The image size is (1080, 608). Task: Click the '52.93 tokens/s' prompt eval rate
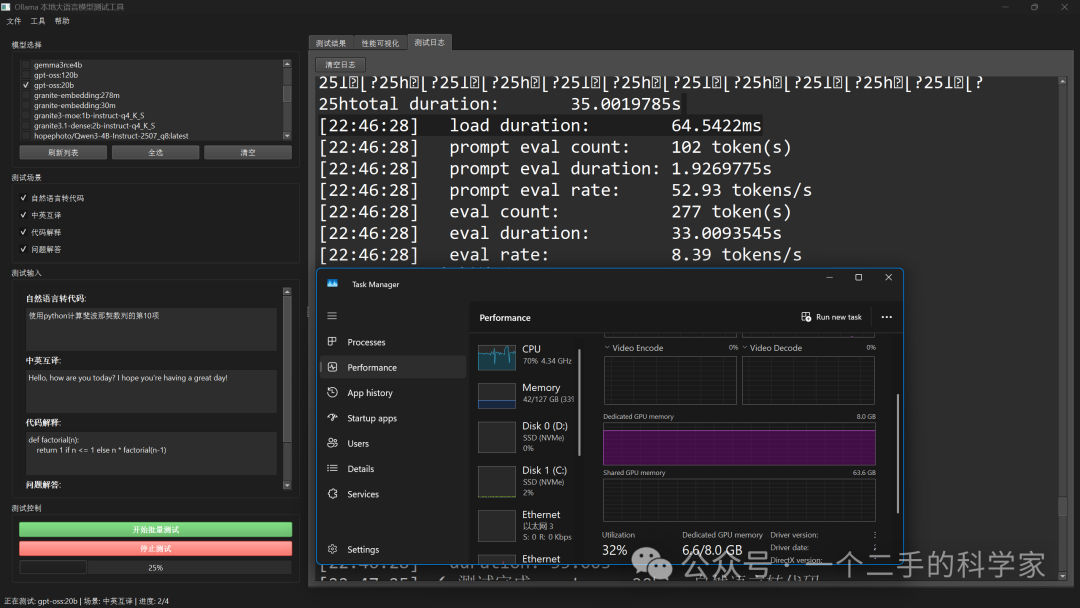741,191
